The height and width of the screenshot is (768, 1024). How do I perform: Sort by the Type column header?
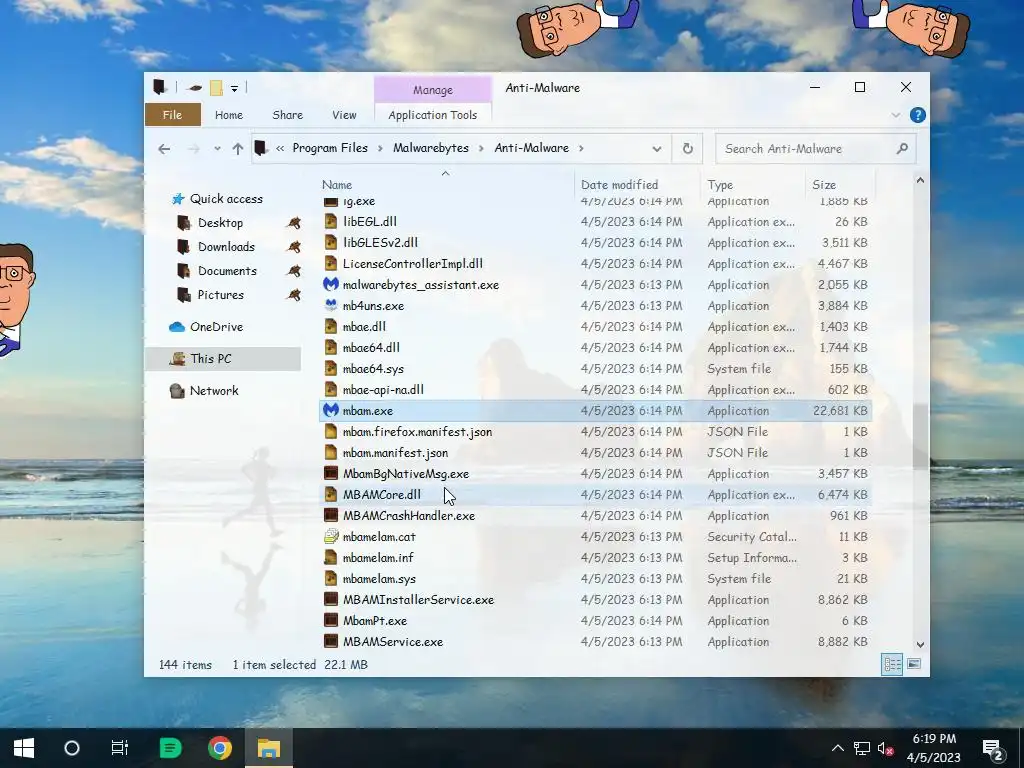pos(720,185)
